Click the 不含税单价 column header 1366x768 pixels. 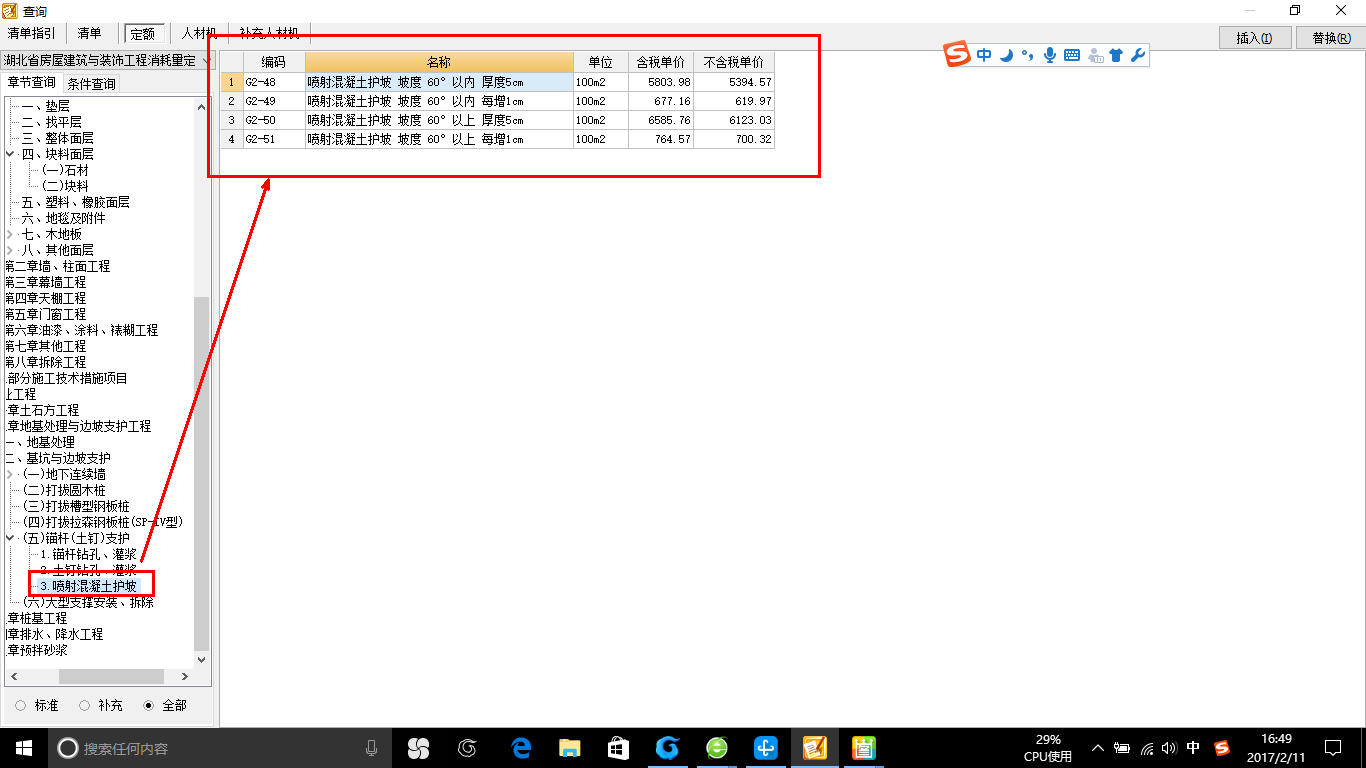734,62
